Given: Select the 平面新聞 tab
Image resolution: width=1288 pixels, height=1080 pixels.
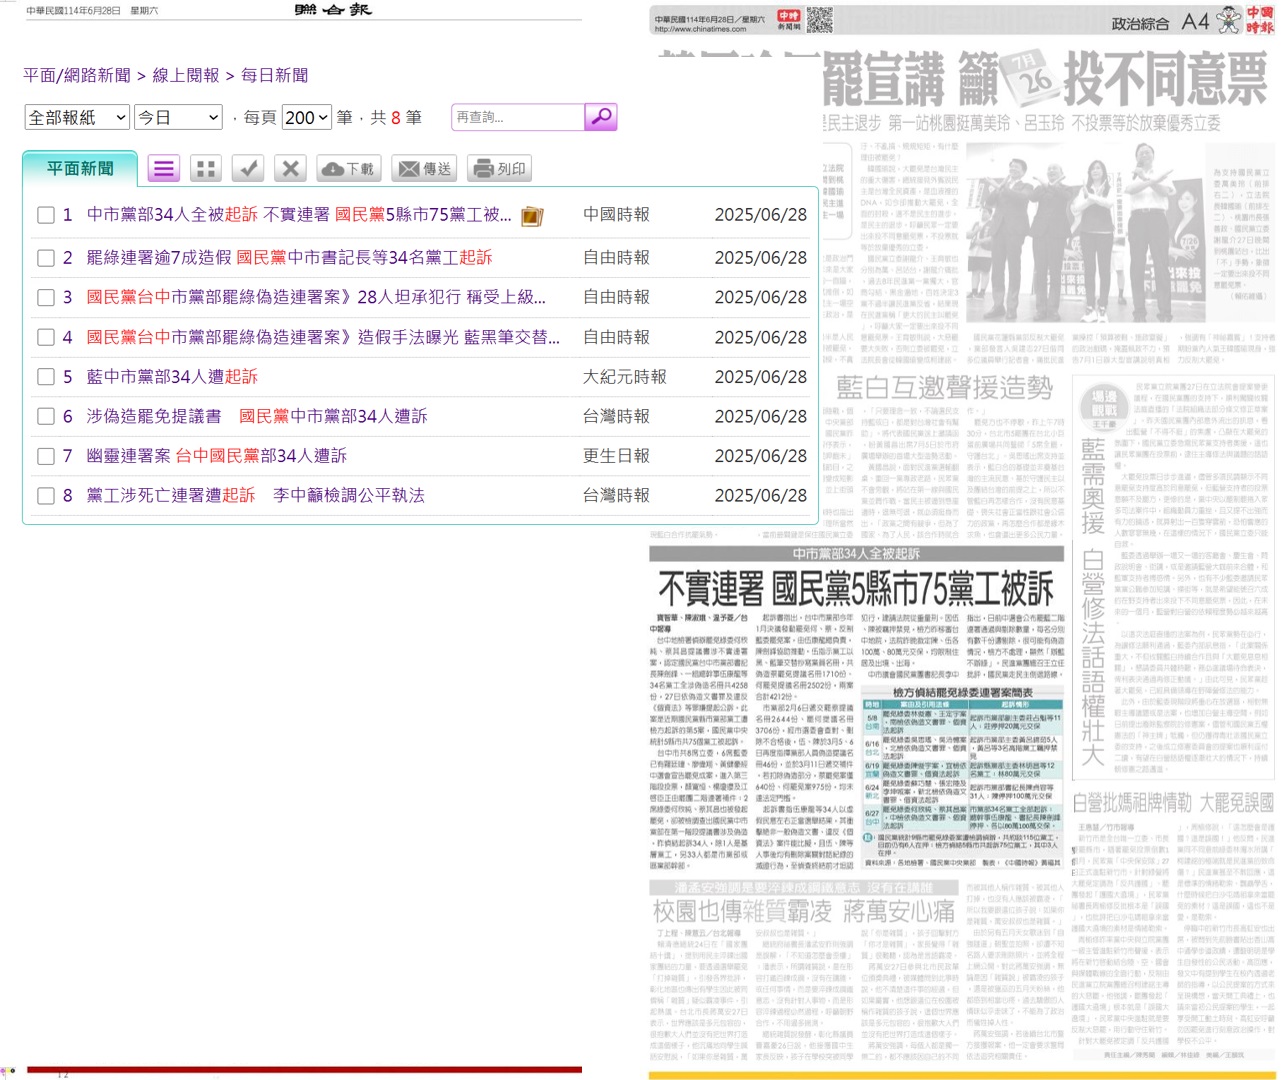Looking at the screenshot, I should 80,168.
